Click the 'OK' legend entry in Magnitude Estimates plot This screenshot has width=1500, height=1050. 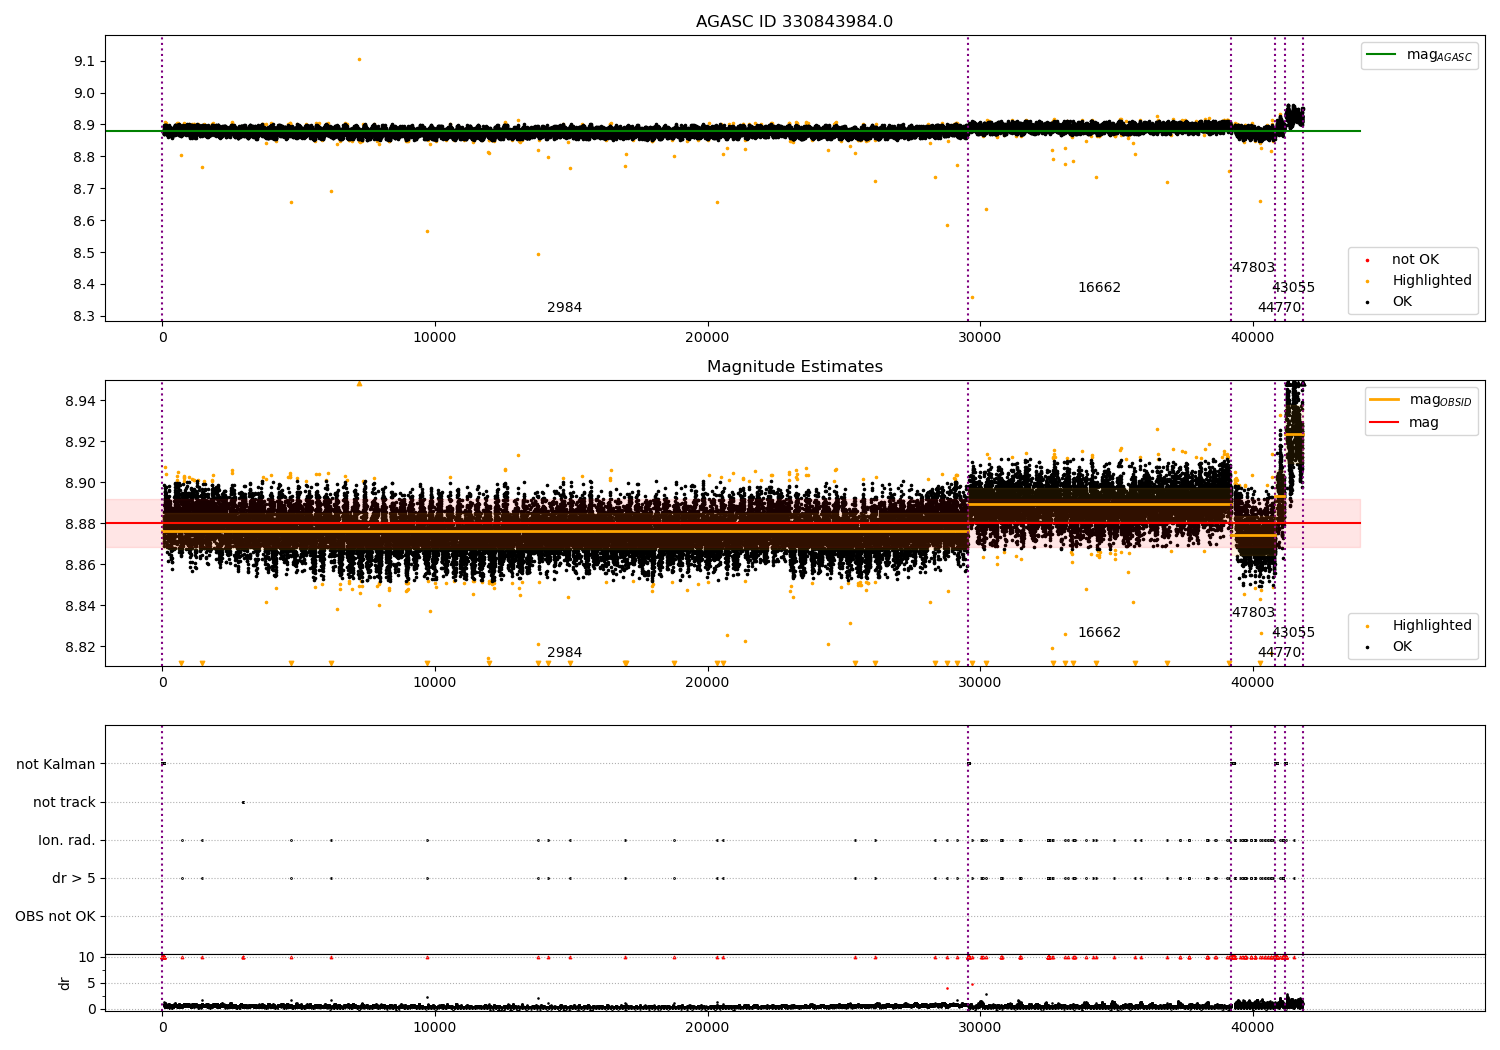tap(1402, 647)
